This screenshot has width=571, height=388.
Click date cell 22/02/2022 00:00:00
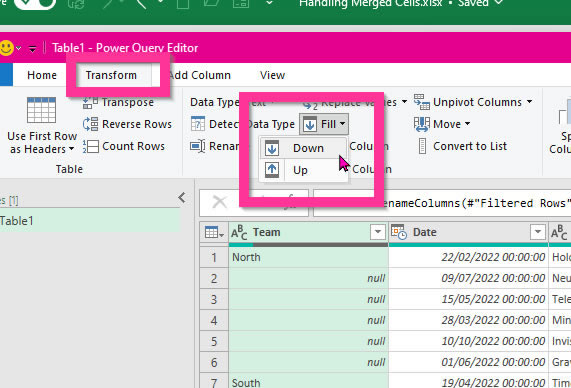click(x=468, y=257)
